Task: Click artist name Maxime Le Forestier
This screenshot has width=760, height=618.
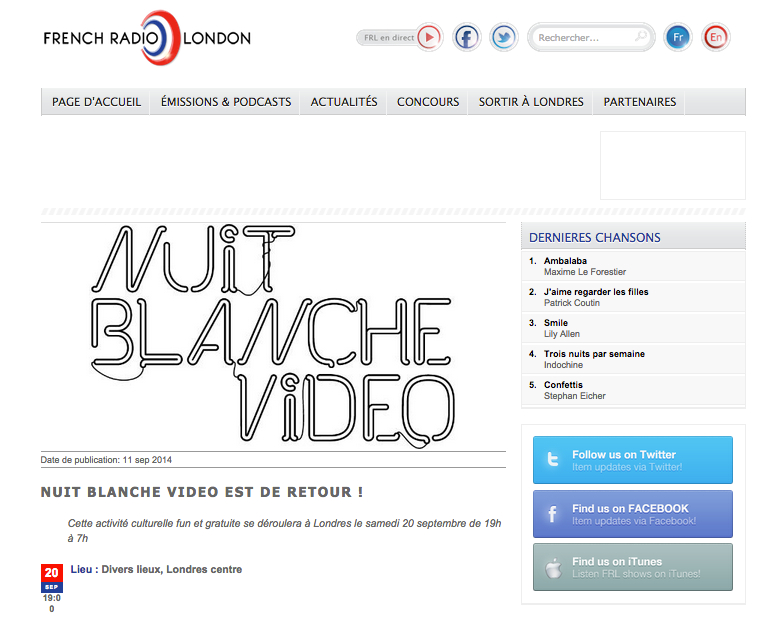Action: click(x=585, y=272)
